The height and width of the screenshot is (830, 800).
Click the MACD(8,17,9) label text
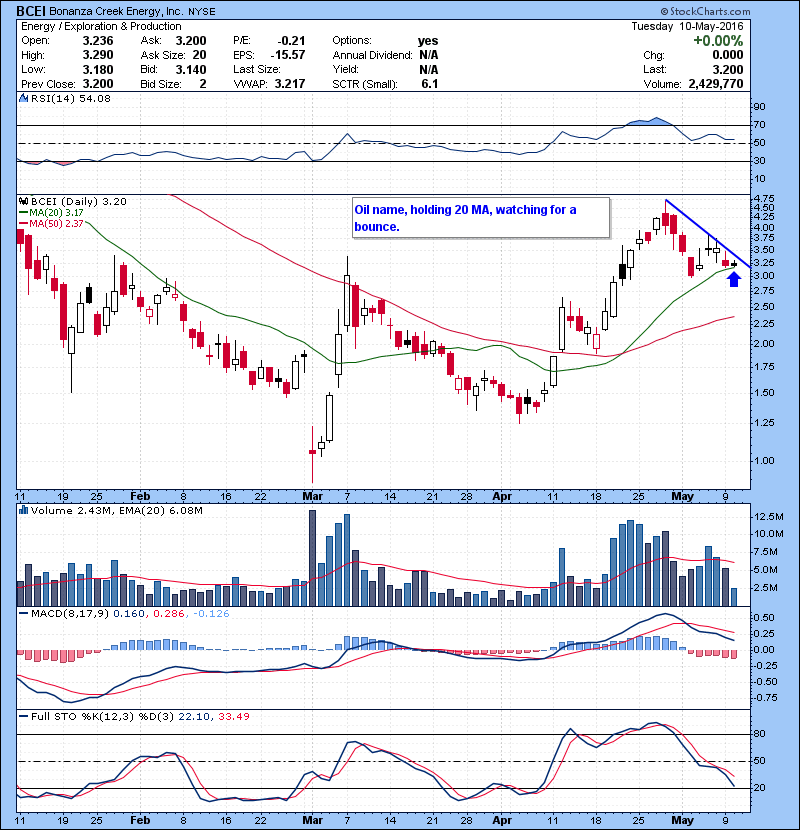click(70, 614)
